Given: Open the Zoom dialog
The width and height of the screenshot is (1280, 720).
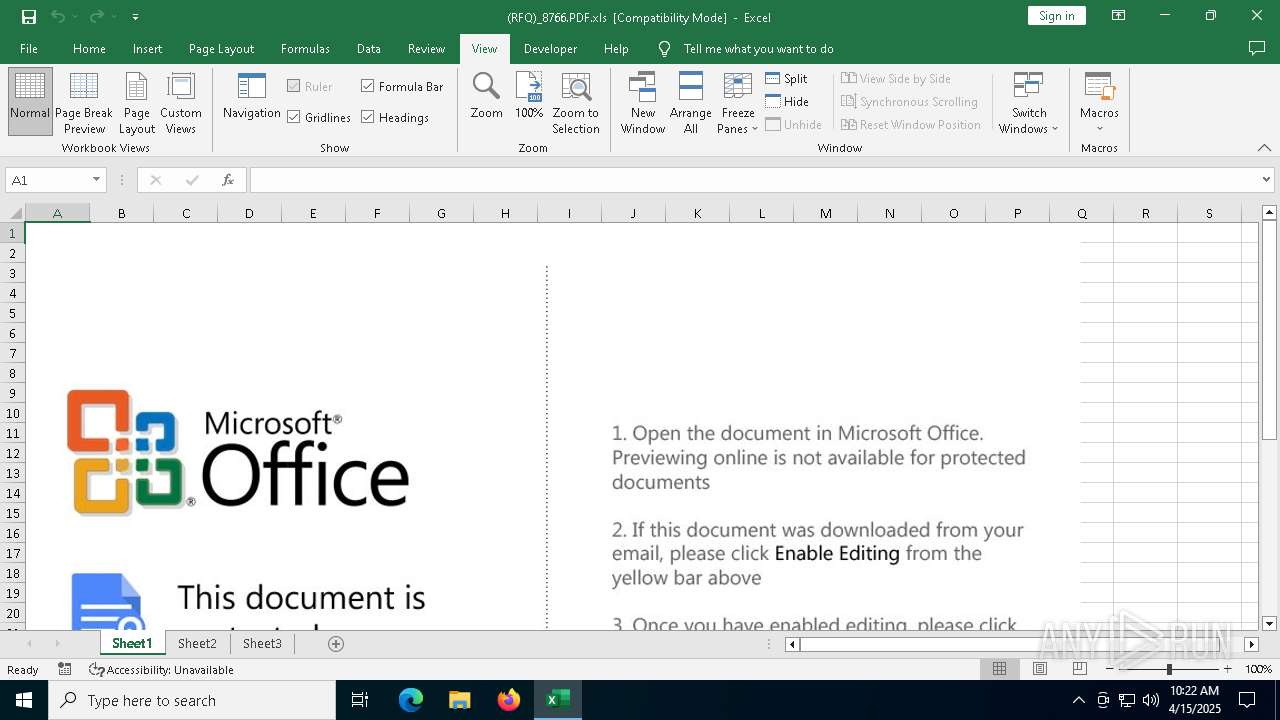Looking at the screenshot, I should (486, 97).
